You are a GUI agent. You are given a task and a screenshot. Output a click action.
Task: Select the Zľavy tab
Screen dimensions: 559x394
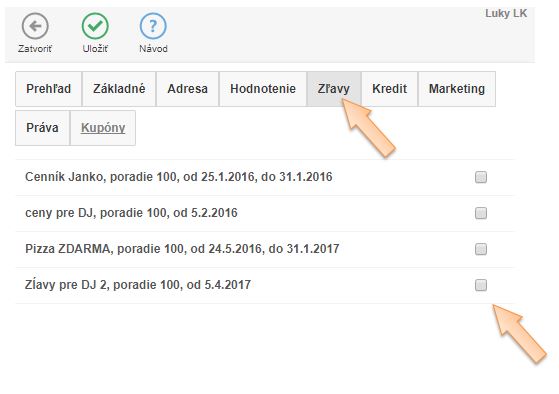point(334,89)
